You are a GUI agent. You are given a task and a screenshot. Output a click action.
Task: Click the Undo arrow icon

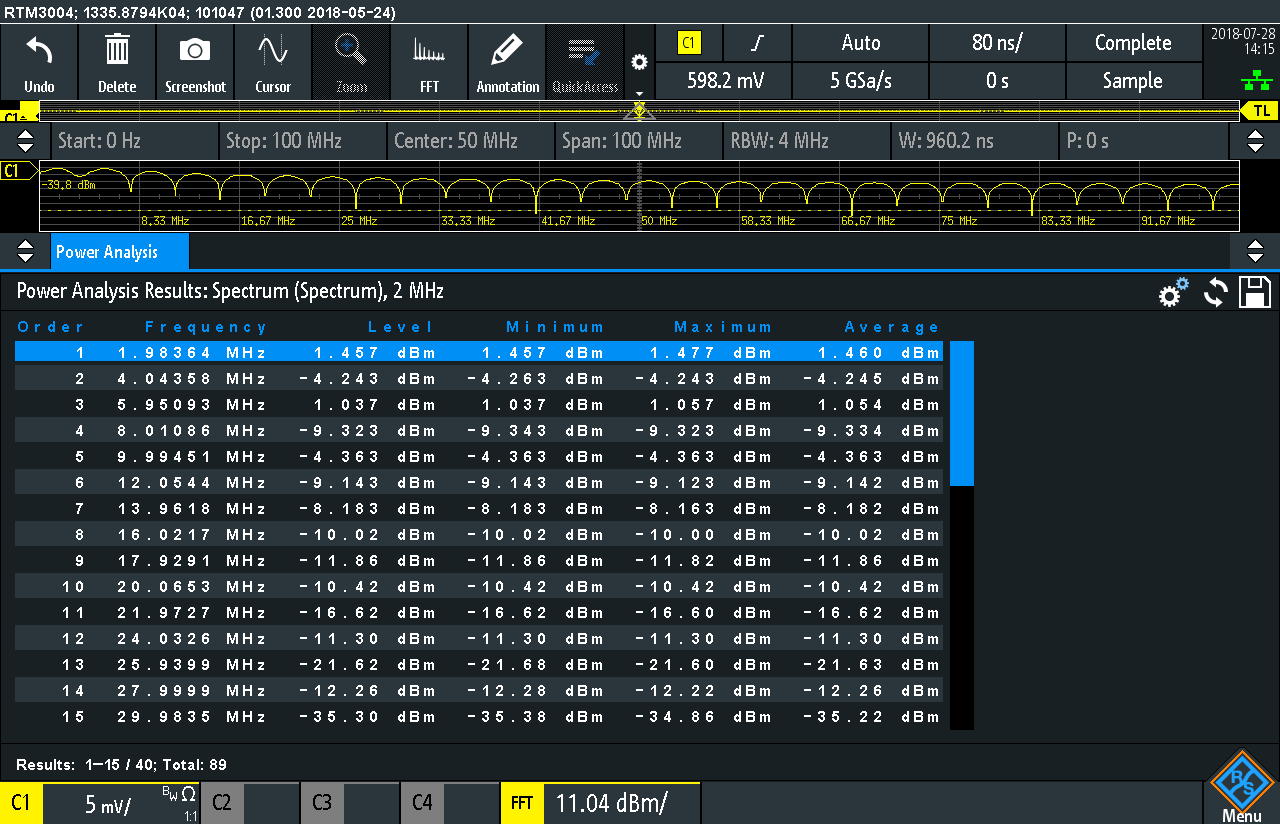tap(39, 60)
